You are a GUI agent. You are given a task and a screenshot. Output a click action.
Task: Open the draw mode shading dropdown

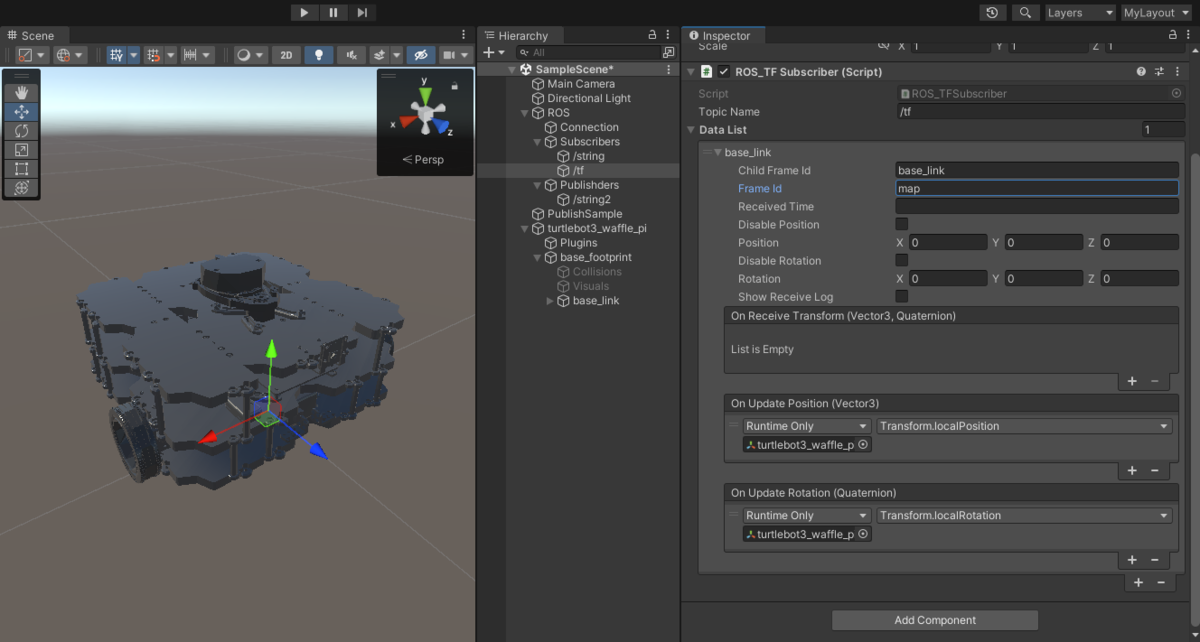(x=250, y=55)
